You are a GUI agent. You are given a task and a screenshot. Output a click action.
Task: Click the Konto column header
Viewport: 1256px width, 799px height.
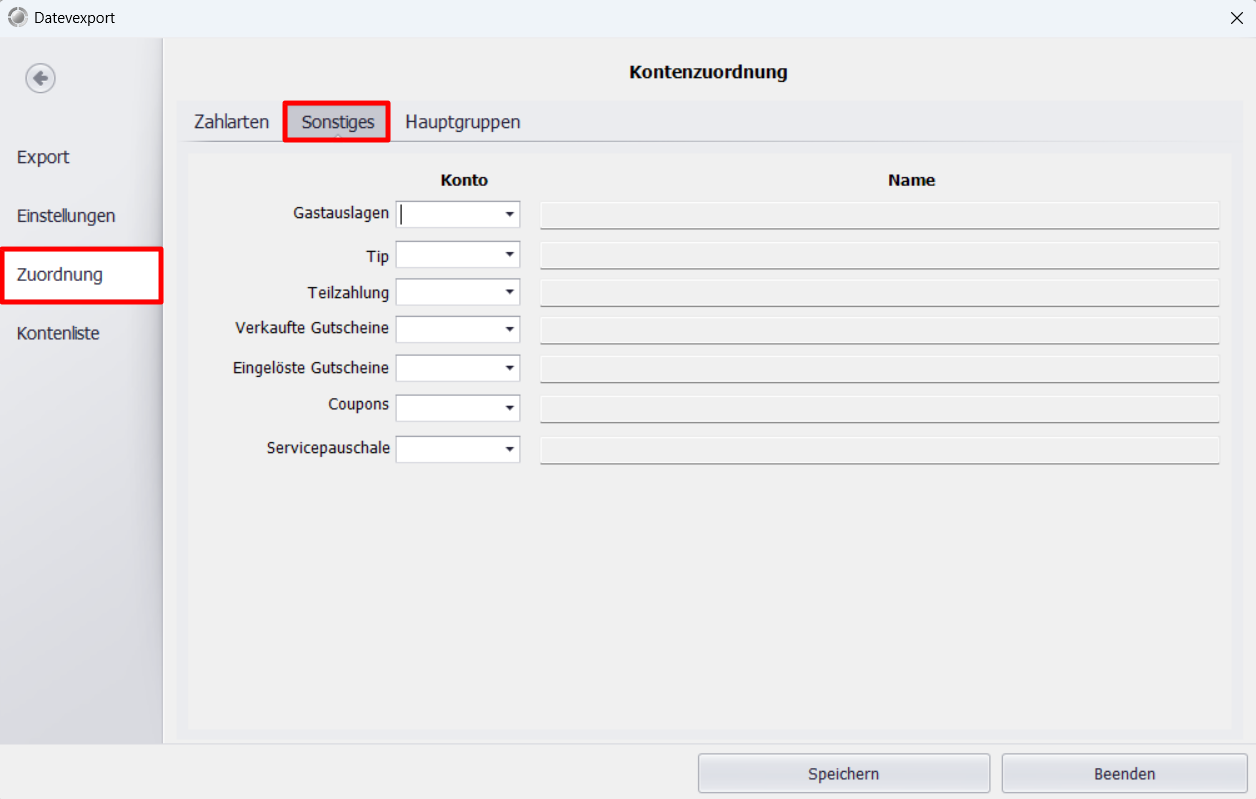coord(464,180)
